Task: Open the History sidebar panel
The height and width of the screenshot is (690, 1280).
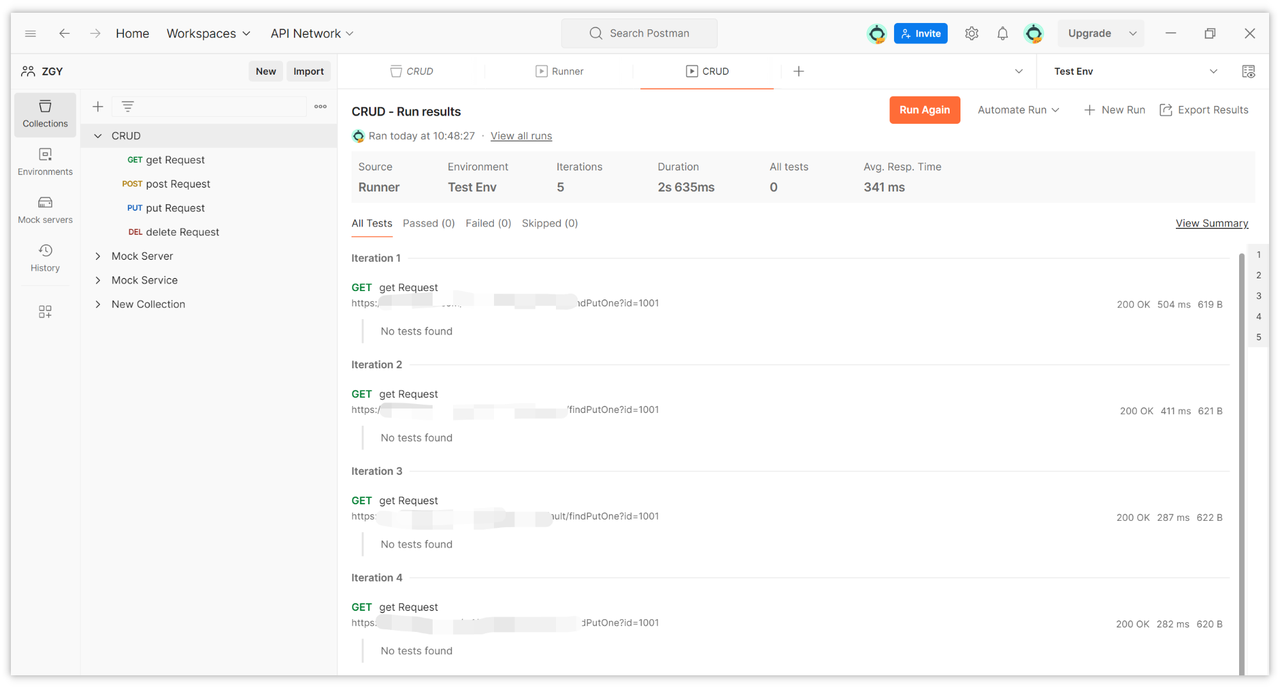Action: [45, 258]
